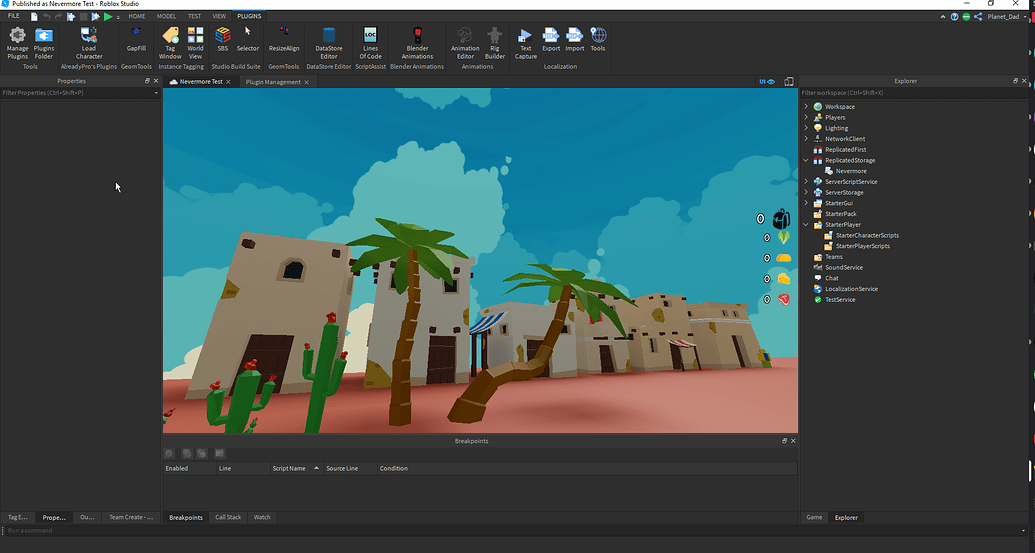
Task: Expand the Players tree node
Action: pos(806,117)
